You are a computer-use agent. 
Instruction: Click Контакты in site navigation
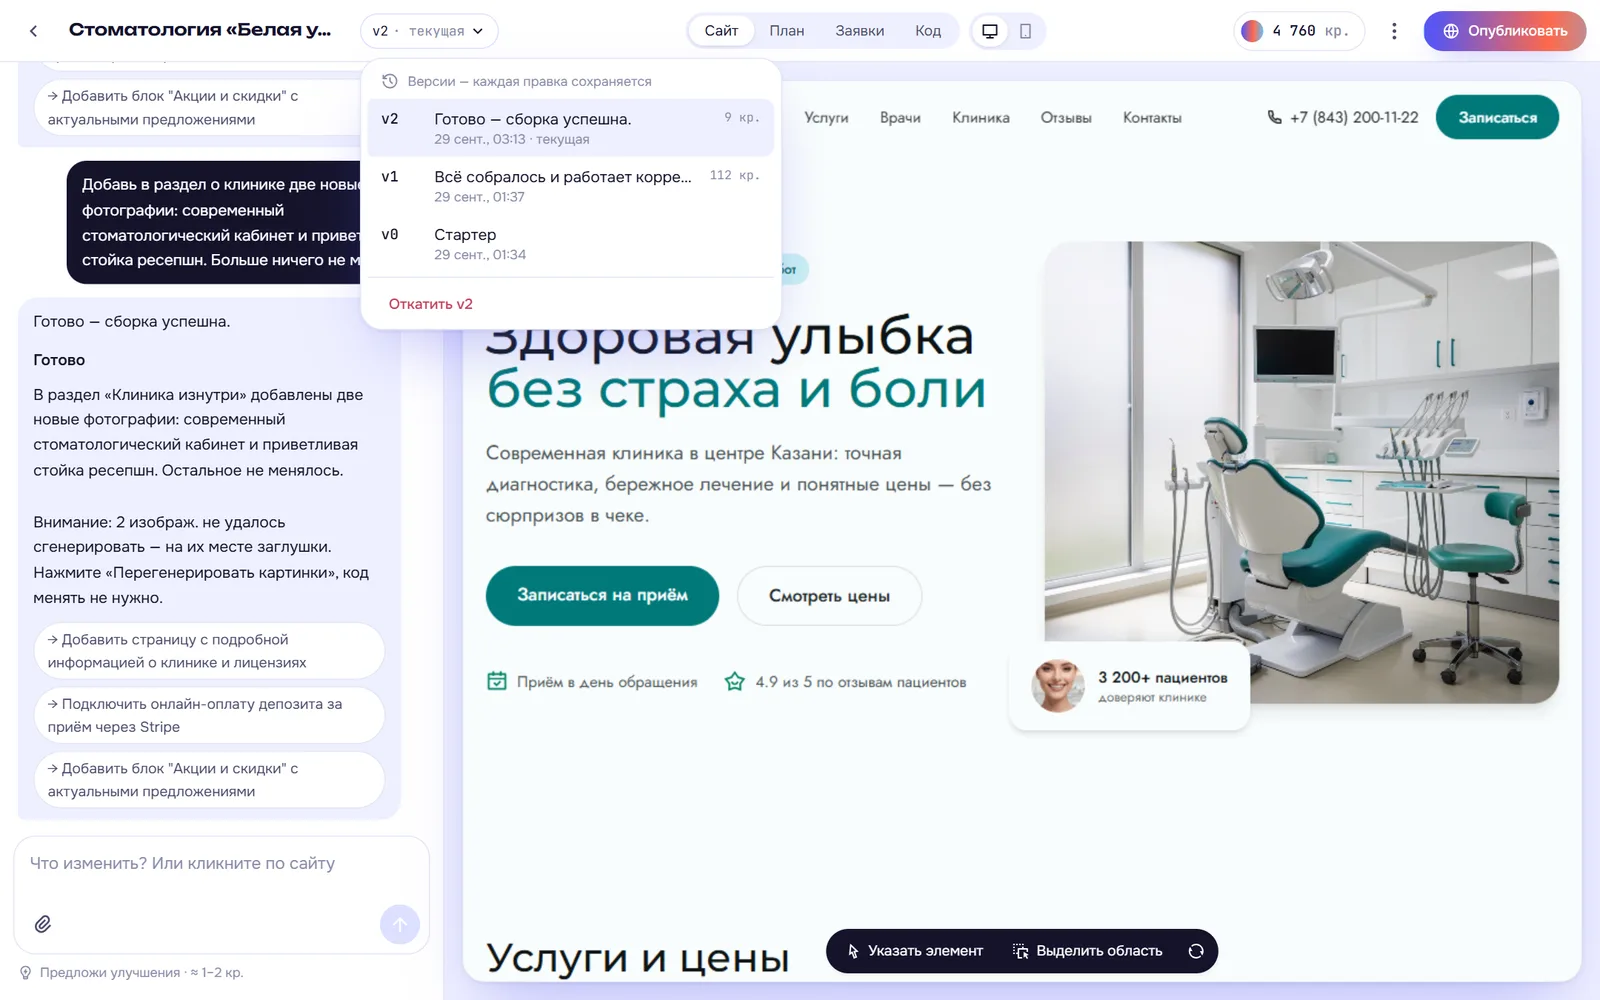coord(1152,118)
